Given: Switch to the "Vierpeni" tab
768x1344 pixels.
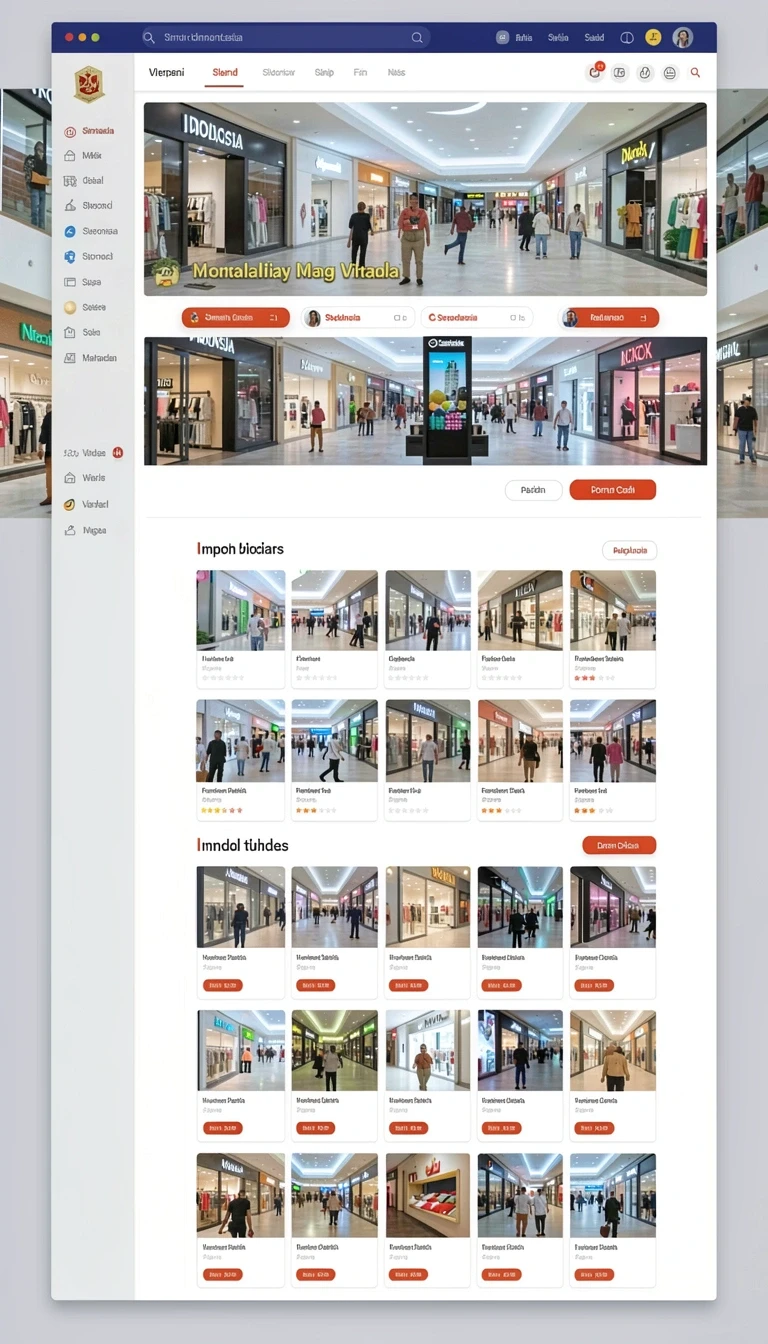Looking at the screenshot, I should tap(166, 72).
